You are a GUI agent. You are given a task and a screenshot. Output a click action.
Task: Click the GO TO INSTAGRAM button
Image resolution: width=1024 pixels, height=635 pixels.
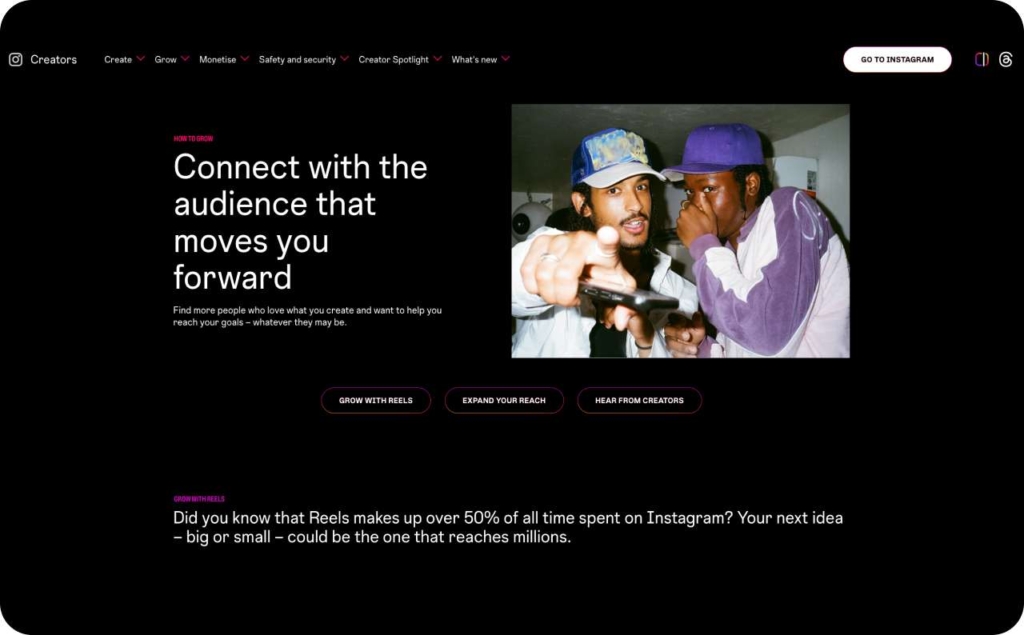pyautogui.click(x=897, y=59)
